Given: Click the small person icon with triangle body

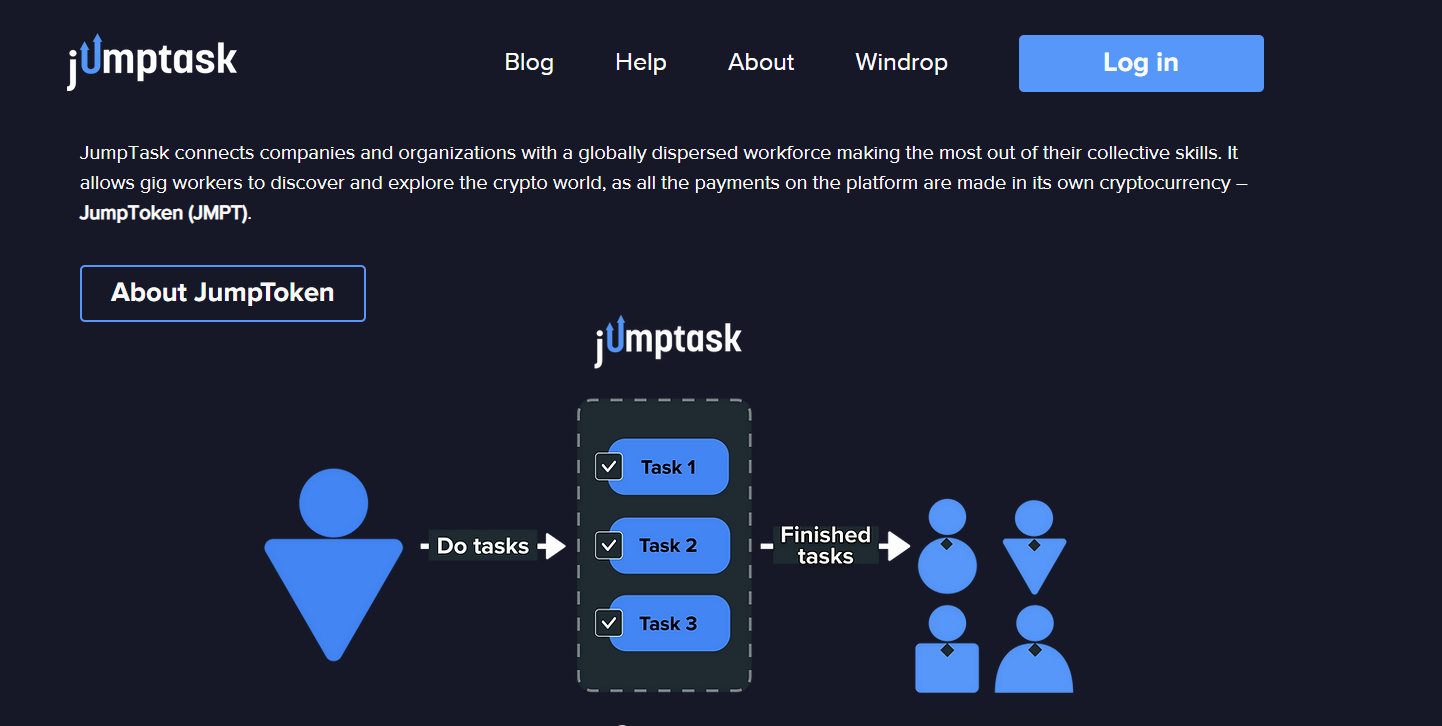Looking at the screenshot, I should [1034, 547].
